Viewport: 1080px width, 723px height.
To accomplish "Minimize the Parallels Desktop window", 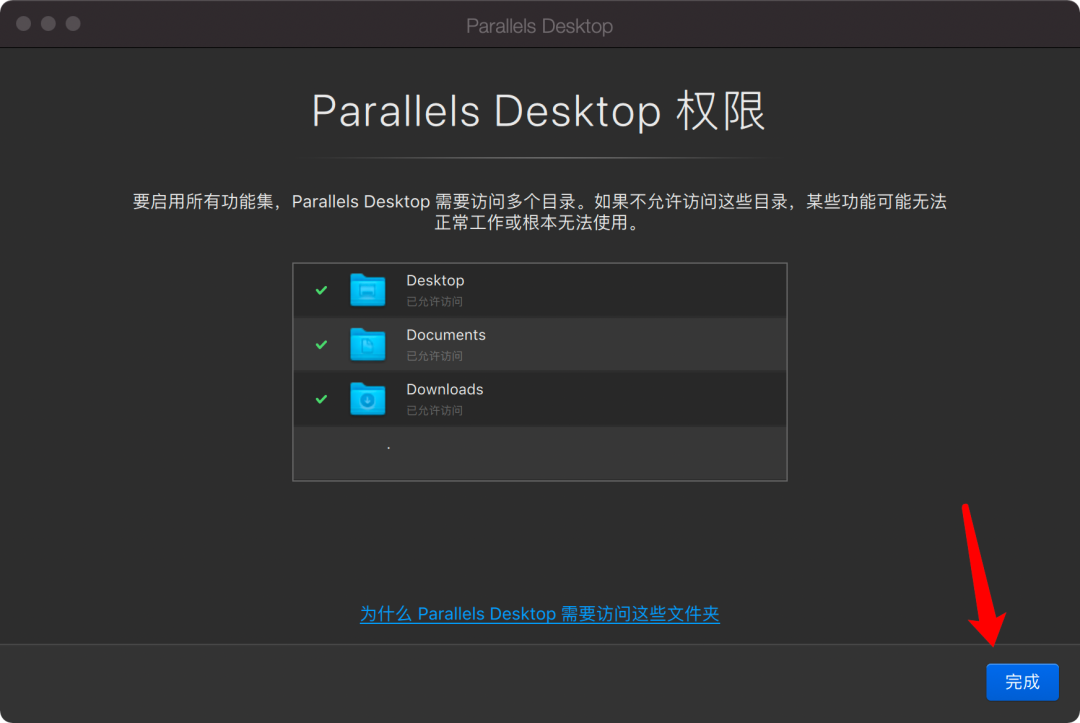I will click(x=48, y=23).
